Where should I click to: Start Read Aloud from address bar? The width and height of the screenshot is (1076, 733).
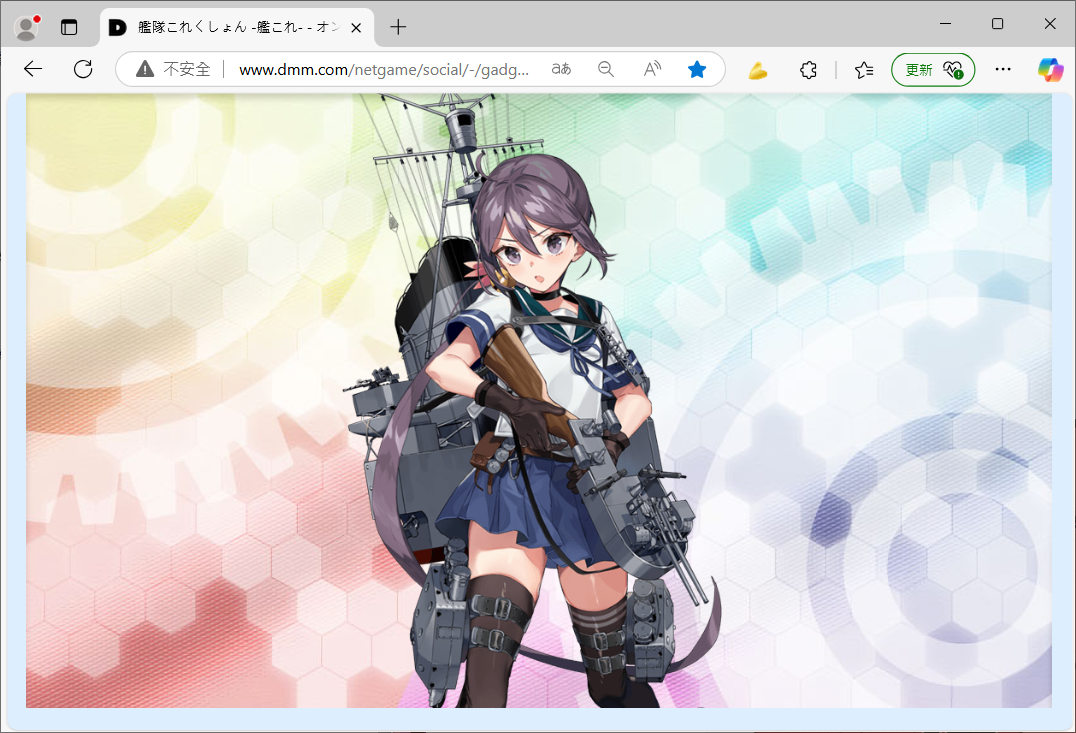click(652, 69)
